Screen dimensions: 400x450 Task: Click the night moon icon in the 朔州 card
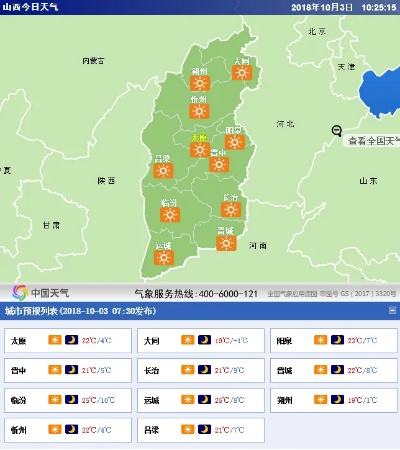point(337,399)
